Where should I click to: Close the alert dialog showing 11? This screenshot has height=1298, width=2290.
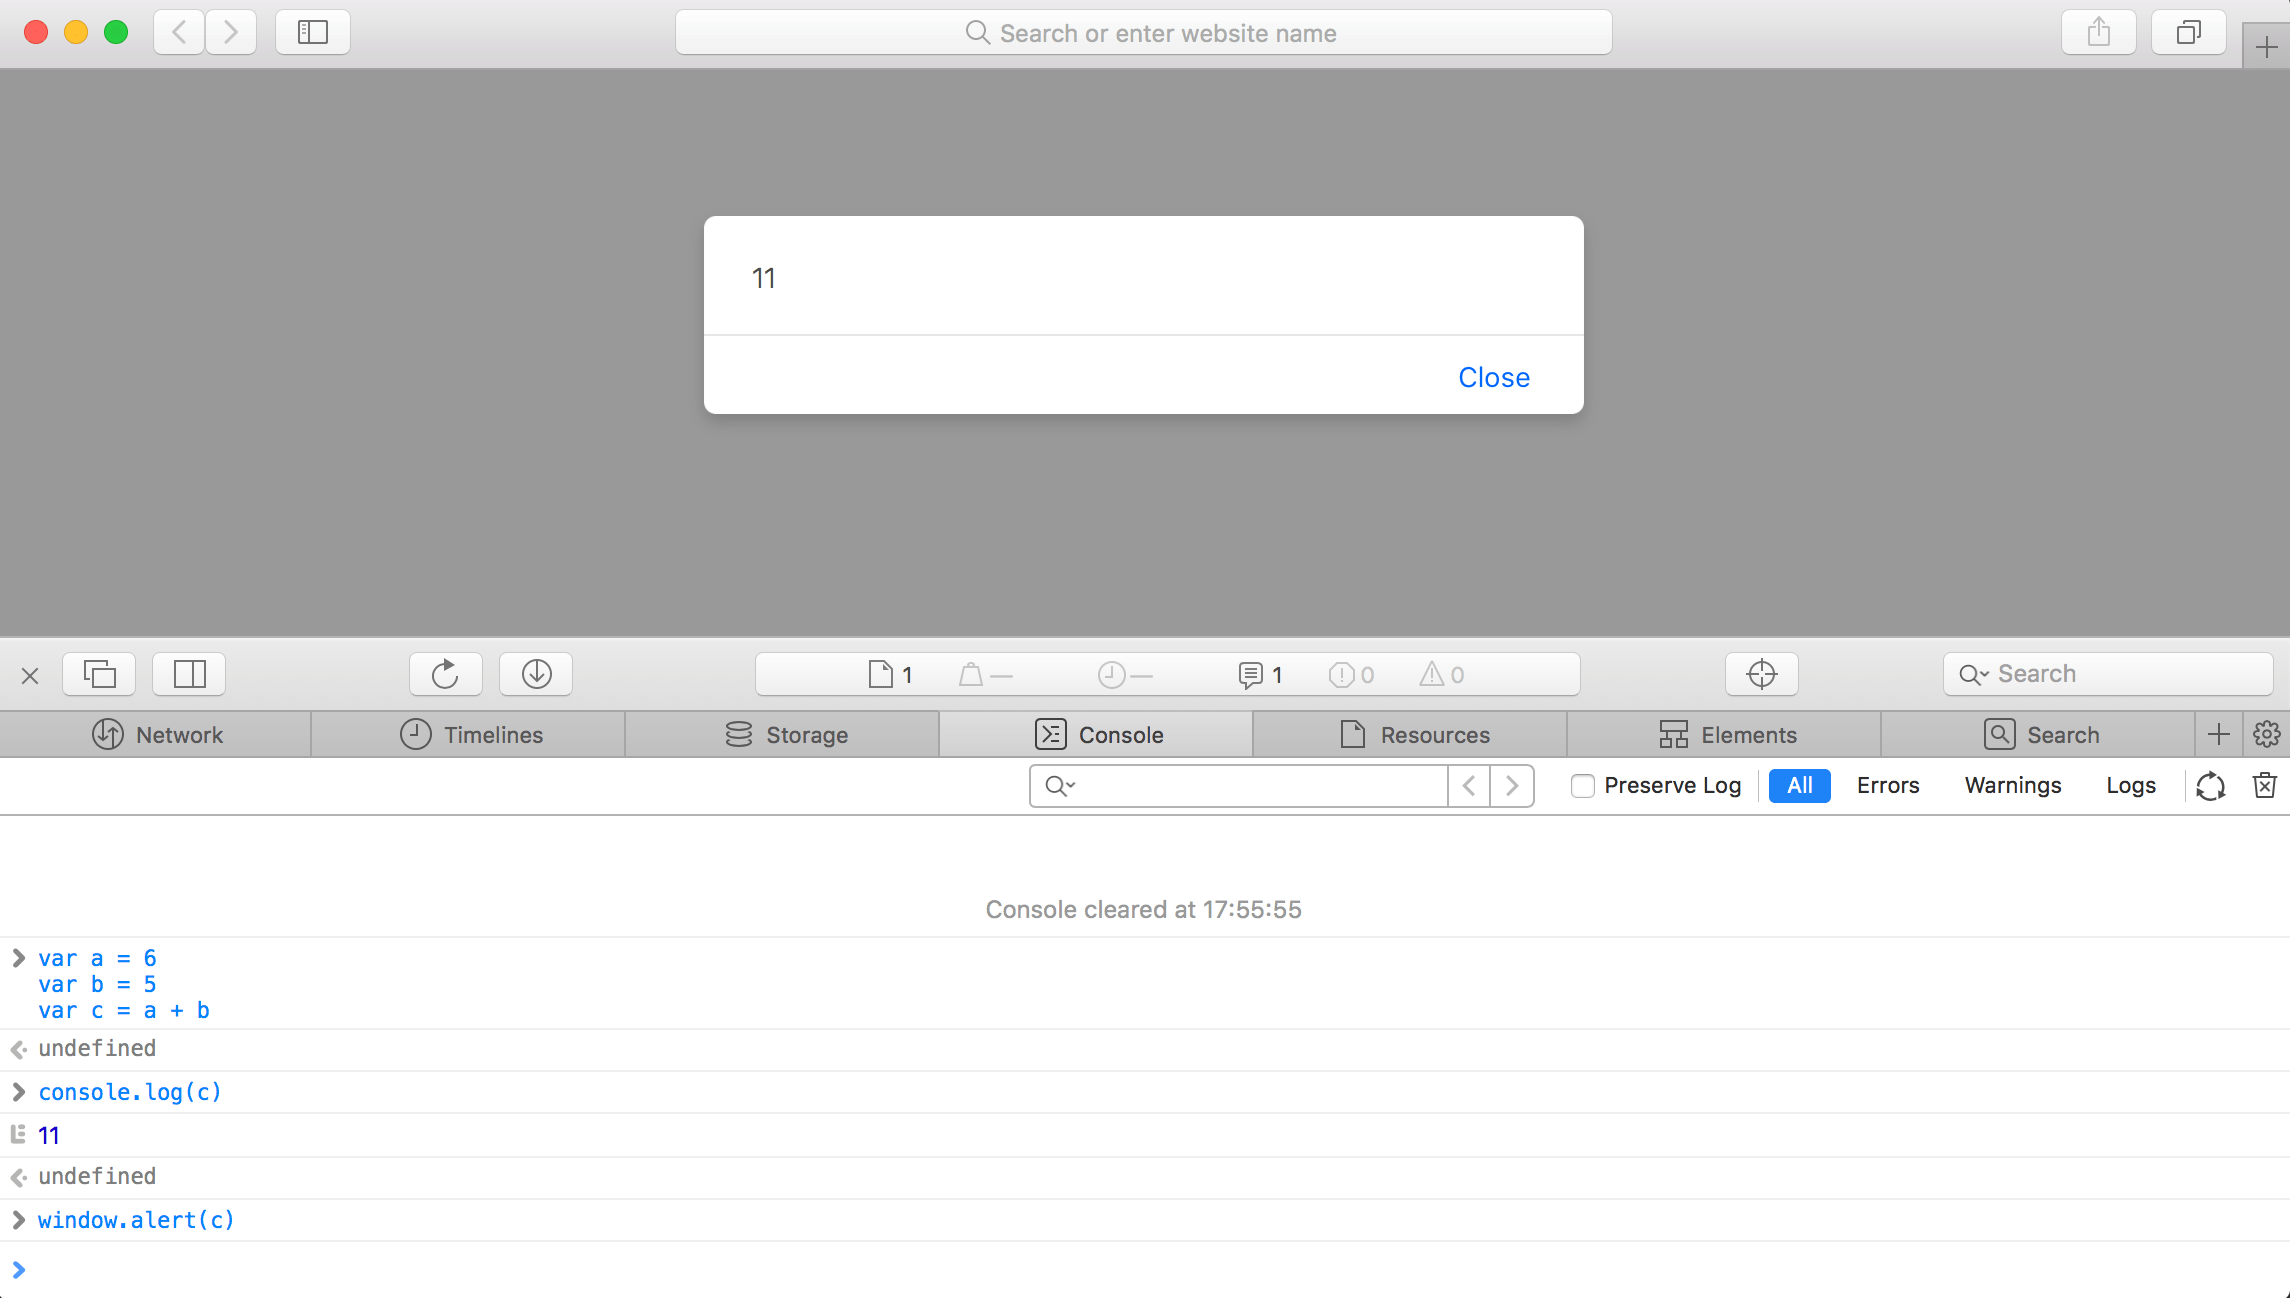click(x=1493, y=377)
